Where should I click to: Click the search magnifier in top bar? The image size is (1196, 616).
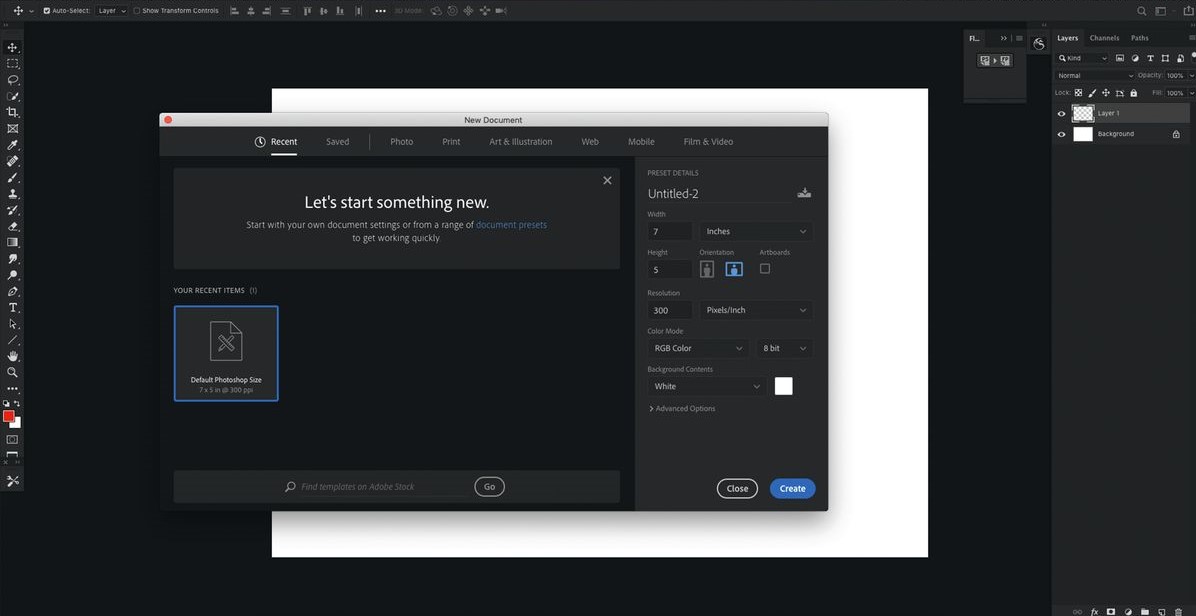[1142, 11]
